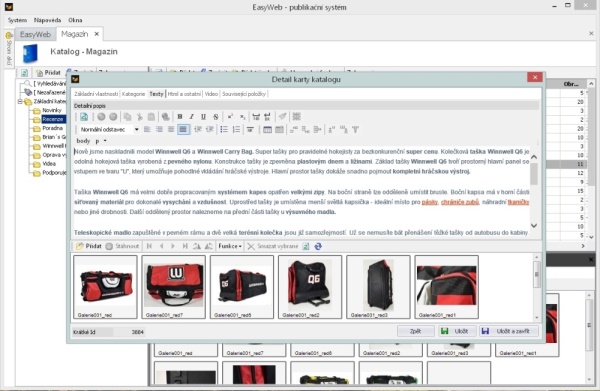Toggle underline formatting in the editor toolbar
Image resolution: width=600 pixels, height=391 pixels.
point(204,117)
